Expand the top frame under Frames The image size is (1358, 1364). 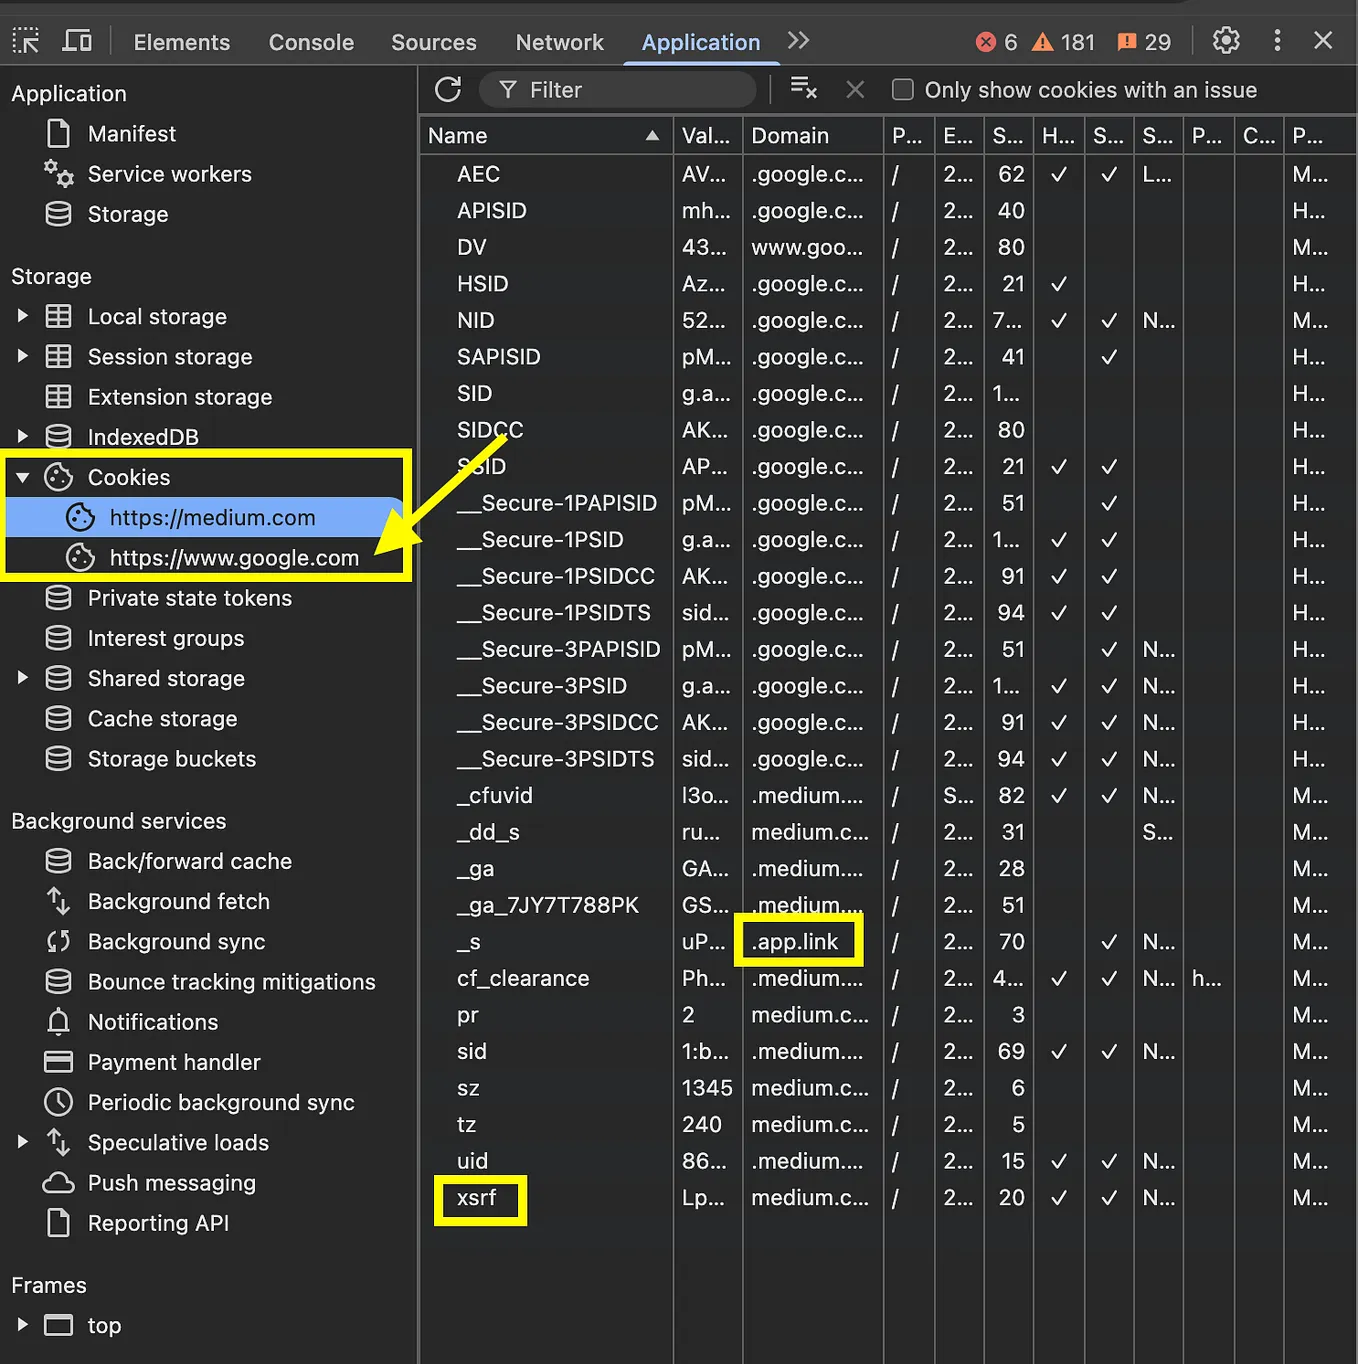coord(22,1325)
